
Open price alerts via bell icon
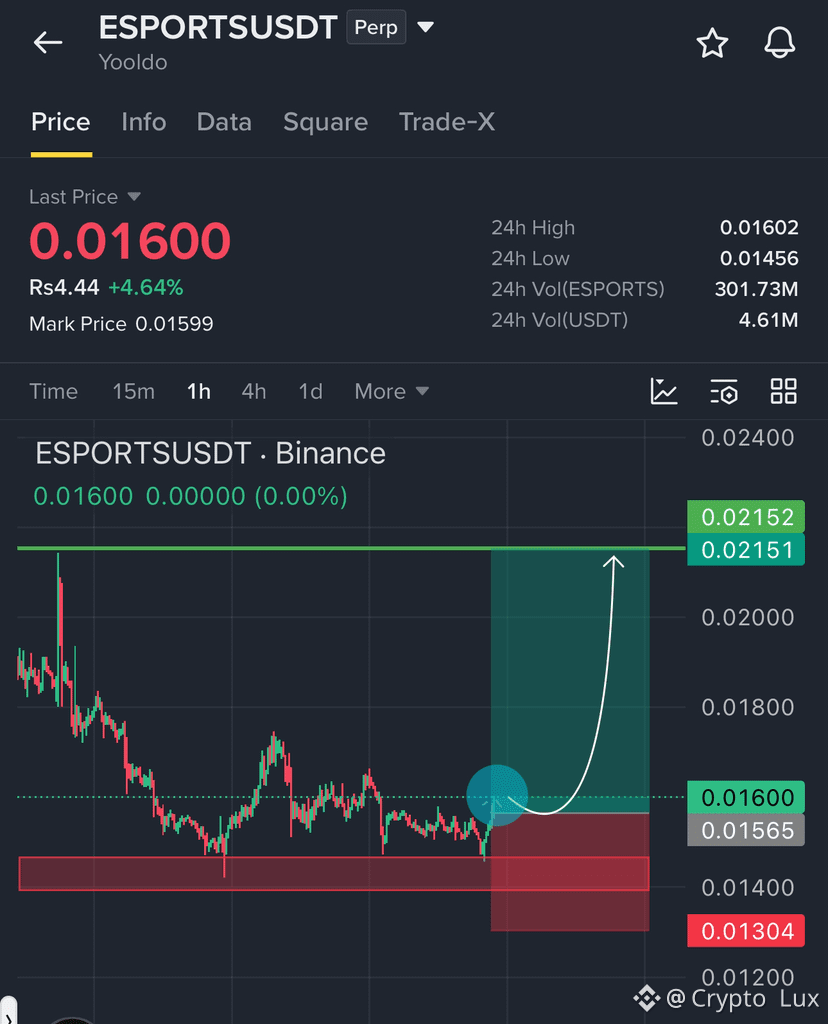[x=780, y=43]
